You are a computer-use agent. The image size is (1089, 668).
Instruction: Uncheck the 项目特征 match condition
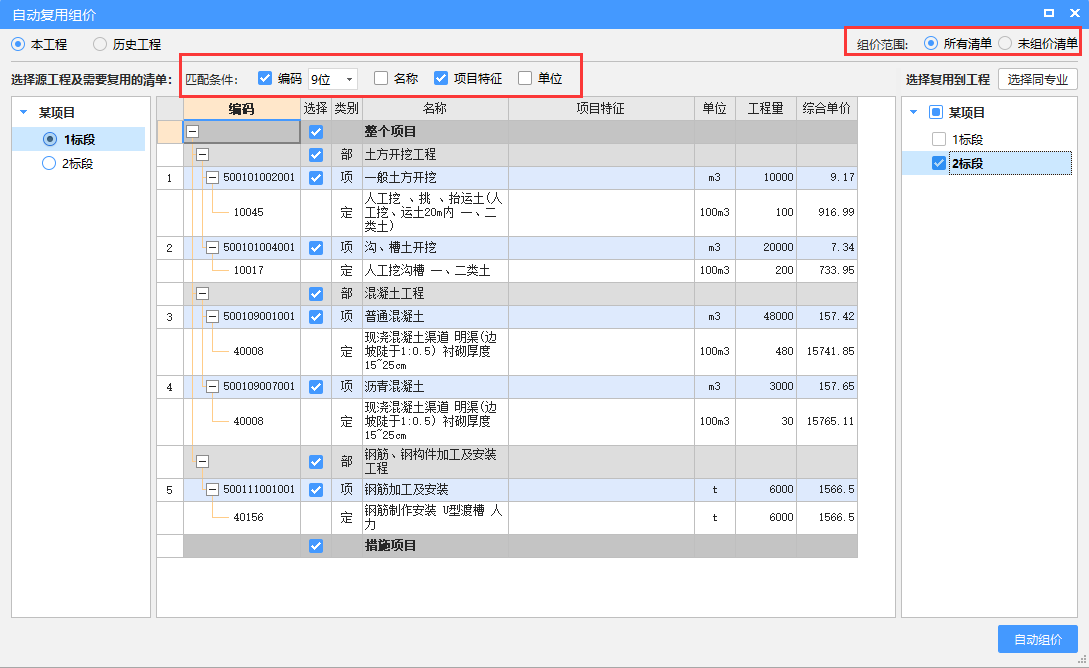click(441, 78)
